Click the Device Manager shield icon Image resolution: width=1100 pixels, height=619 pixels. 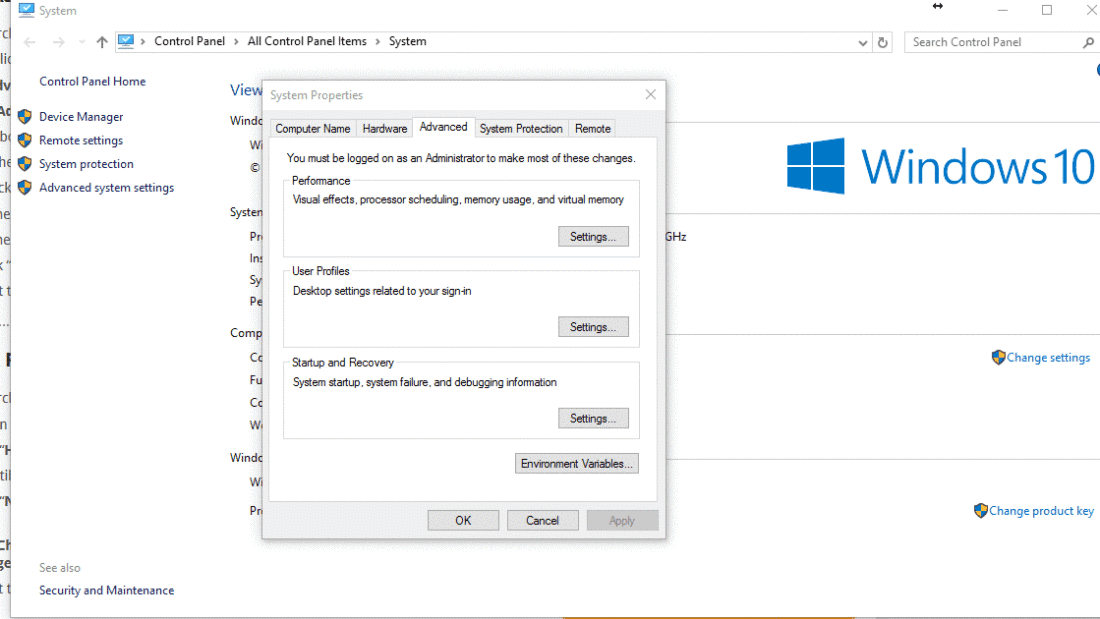click(x=25, y=117)
